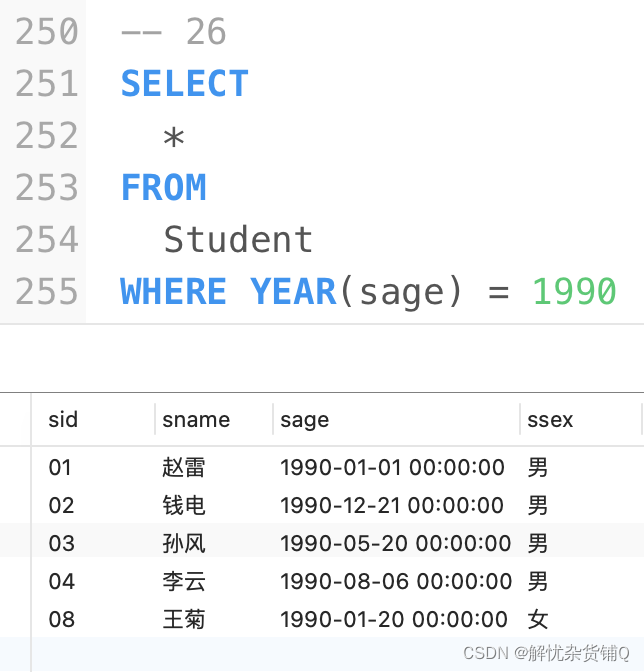Select date cell 1990-01-20 00:00:00
644x672 pixels.
click(394, 620)
